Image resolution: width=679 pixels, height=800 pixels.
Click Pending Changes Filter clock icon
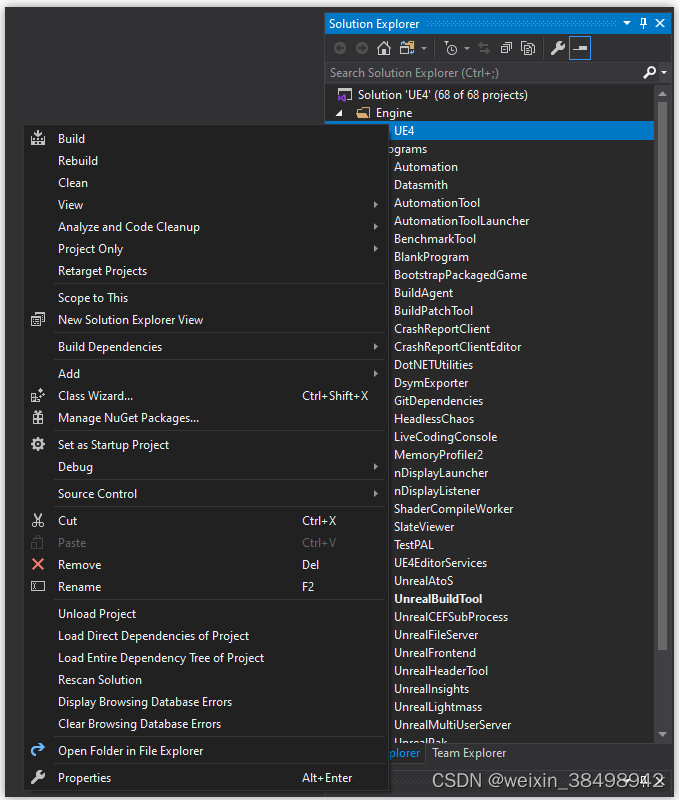tap(451, 48)
